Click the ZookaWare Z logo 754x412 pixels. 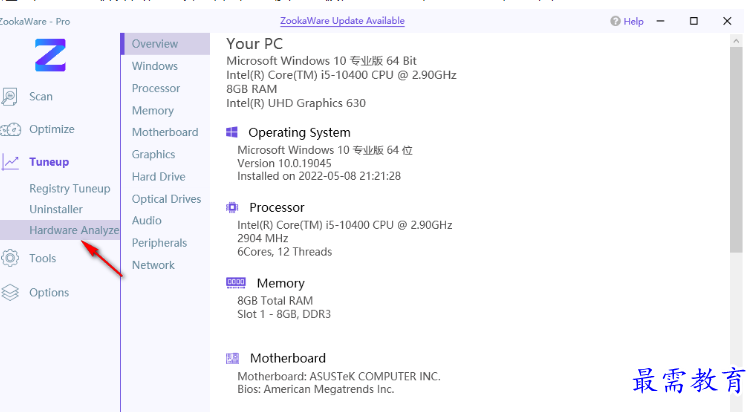pyautogui.click(x=50, y=55)
